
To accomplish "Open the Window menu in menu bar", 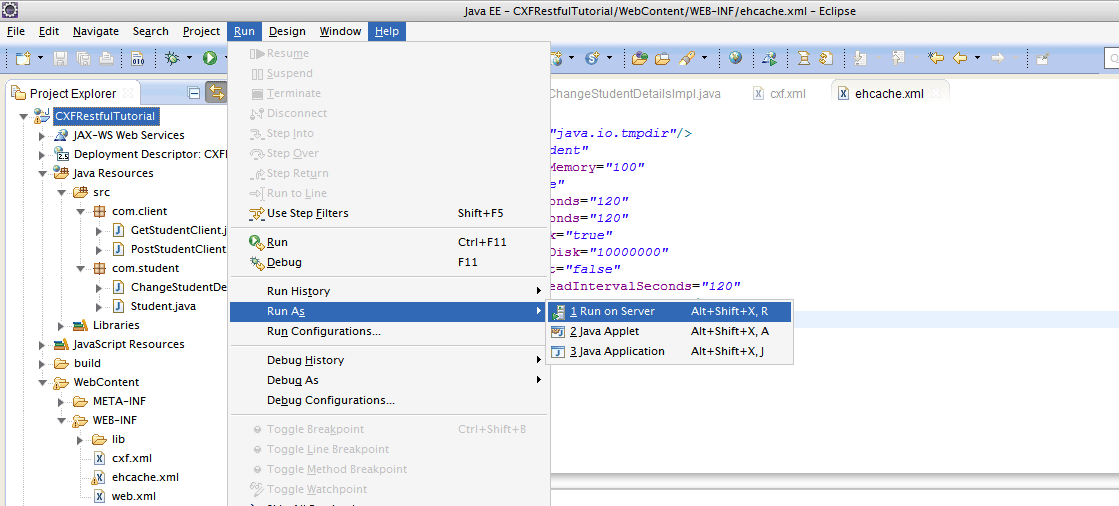I will click(340, 31).
